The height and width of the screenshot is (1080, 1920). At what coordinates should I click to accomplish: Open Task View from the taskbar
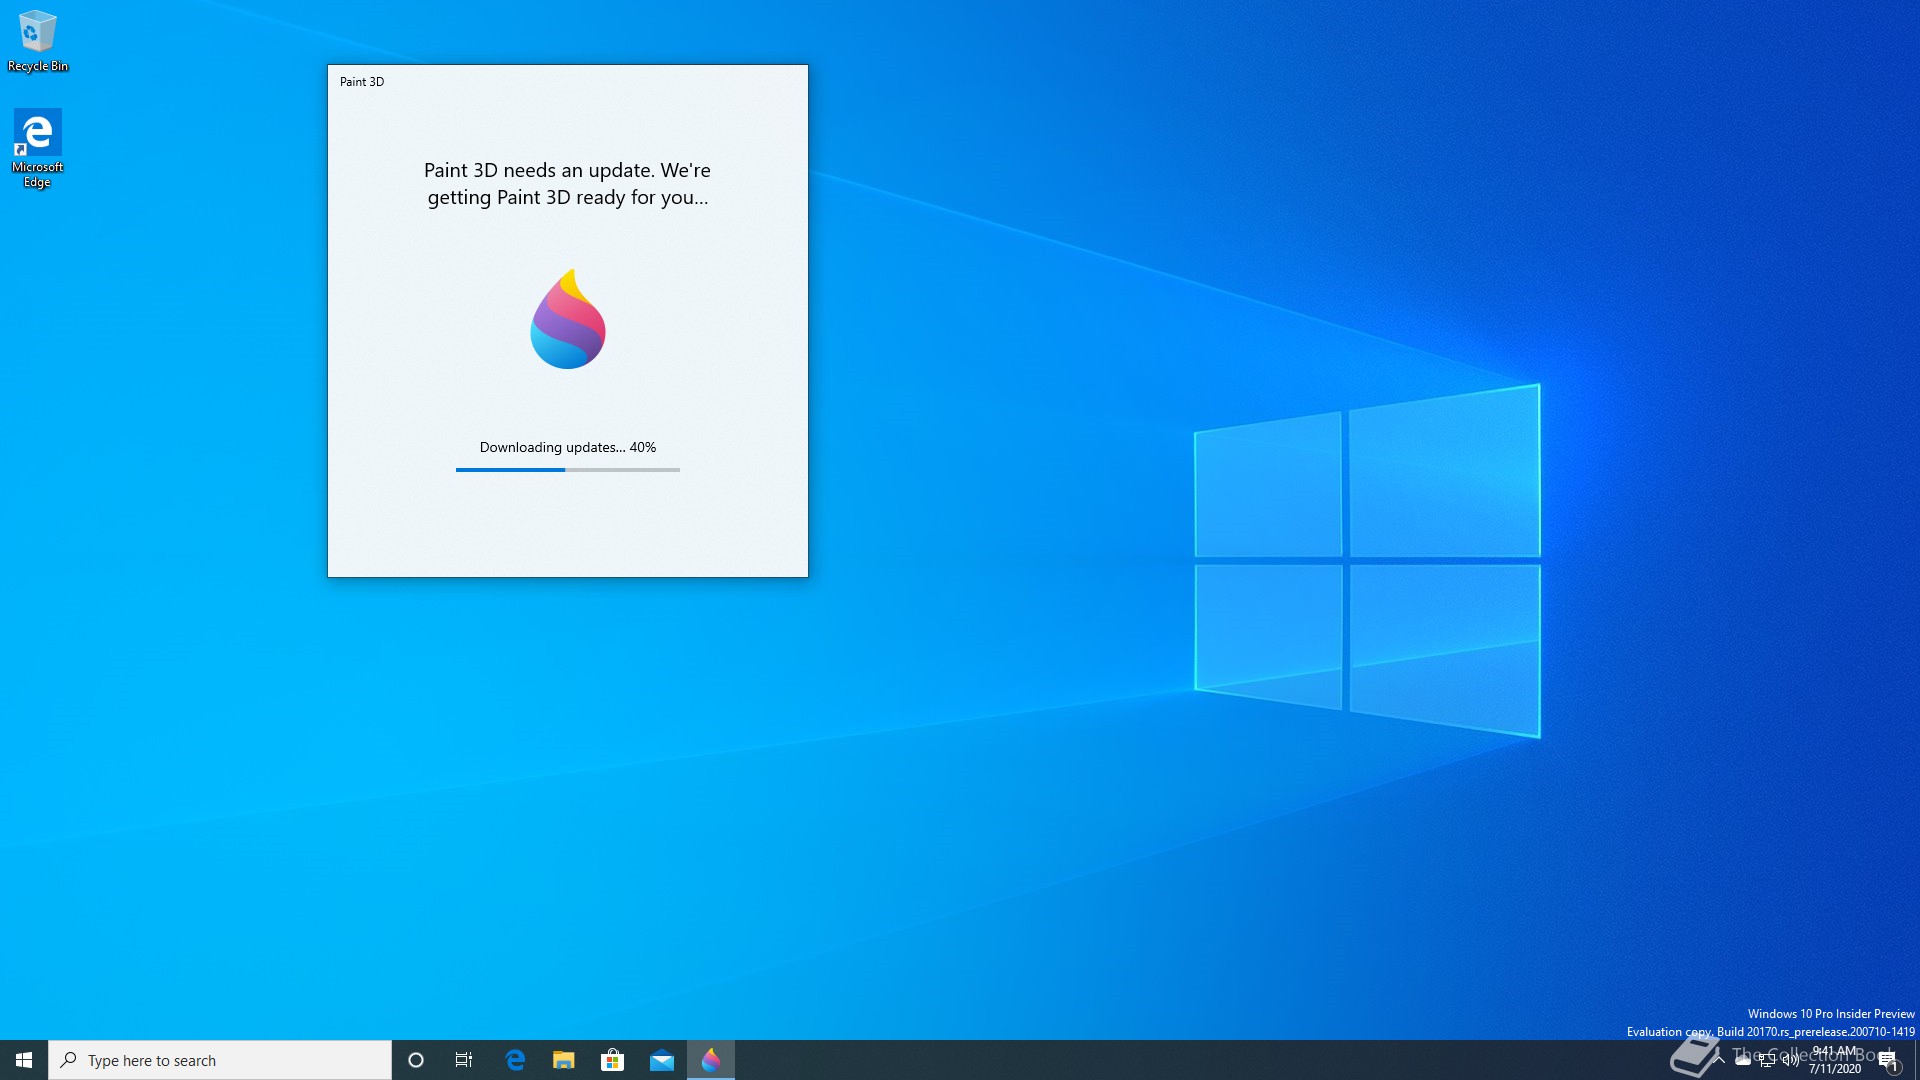pyautogui.click(x=464, y=1060)
